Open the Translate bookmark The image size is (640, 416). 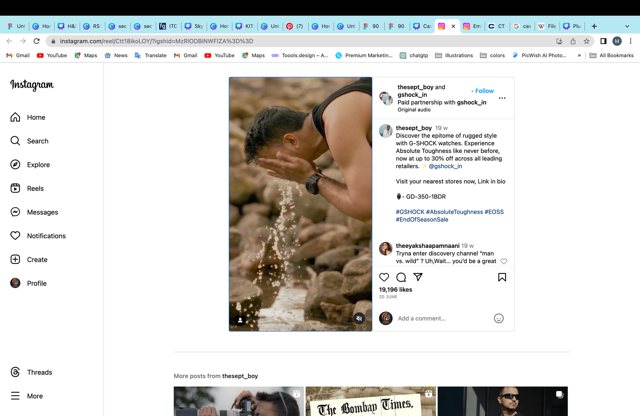tap(151, 55)
